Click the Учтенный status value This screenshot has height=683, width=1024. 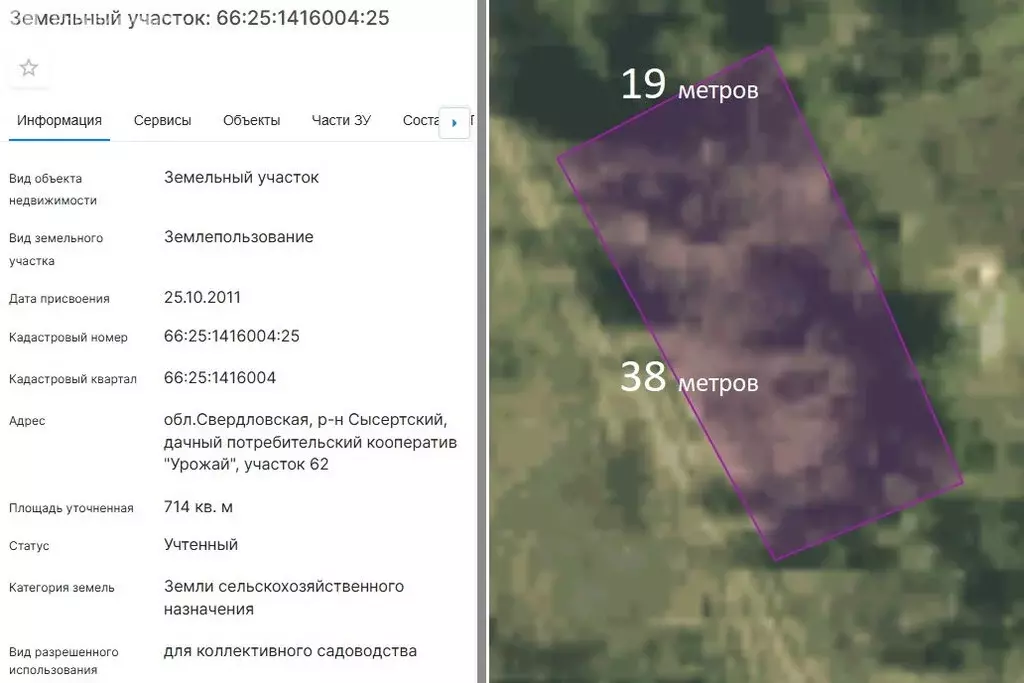(201, 545)
